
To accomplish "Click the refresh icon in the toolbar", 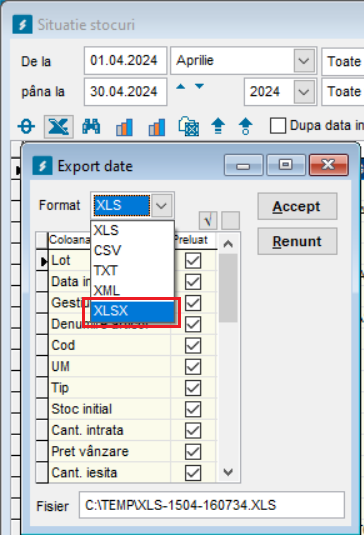I will click(x=26, y=127).
